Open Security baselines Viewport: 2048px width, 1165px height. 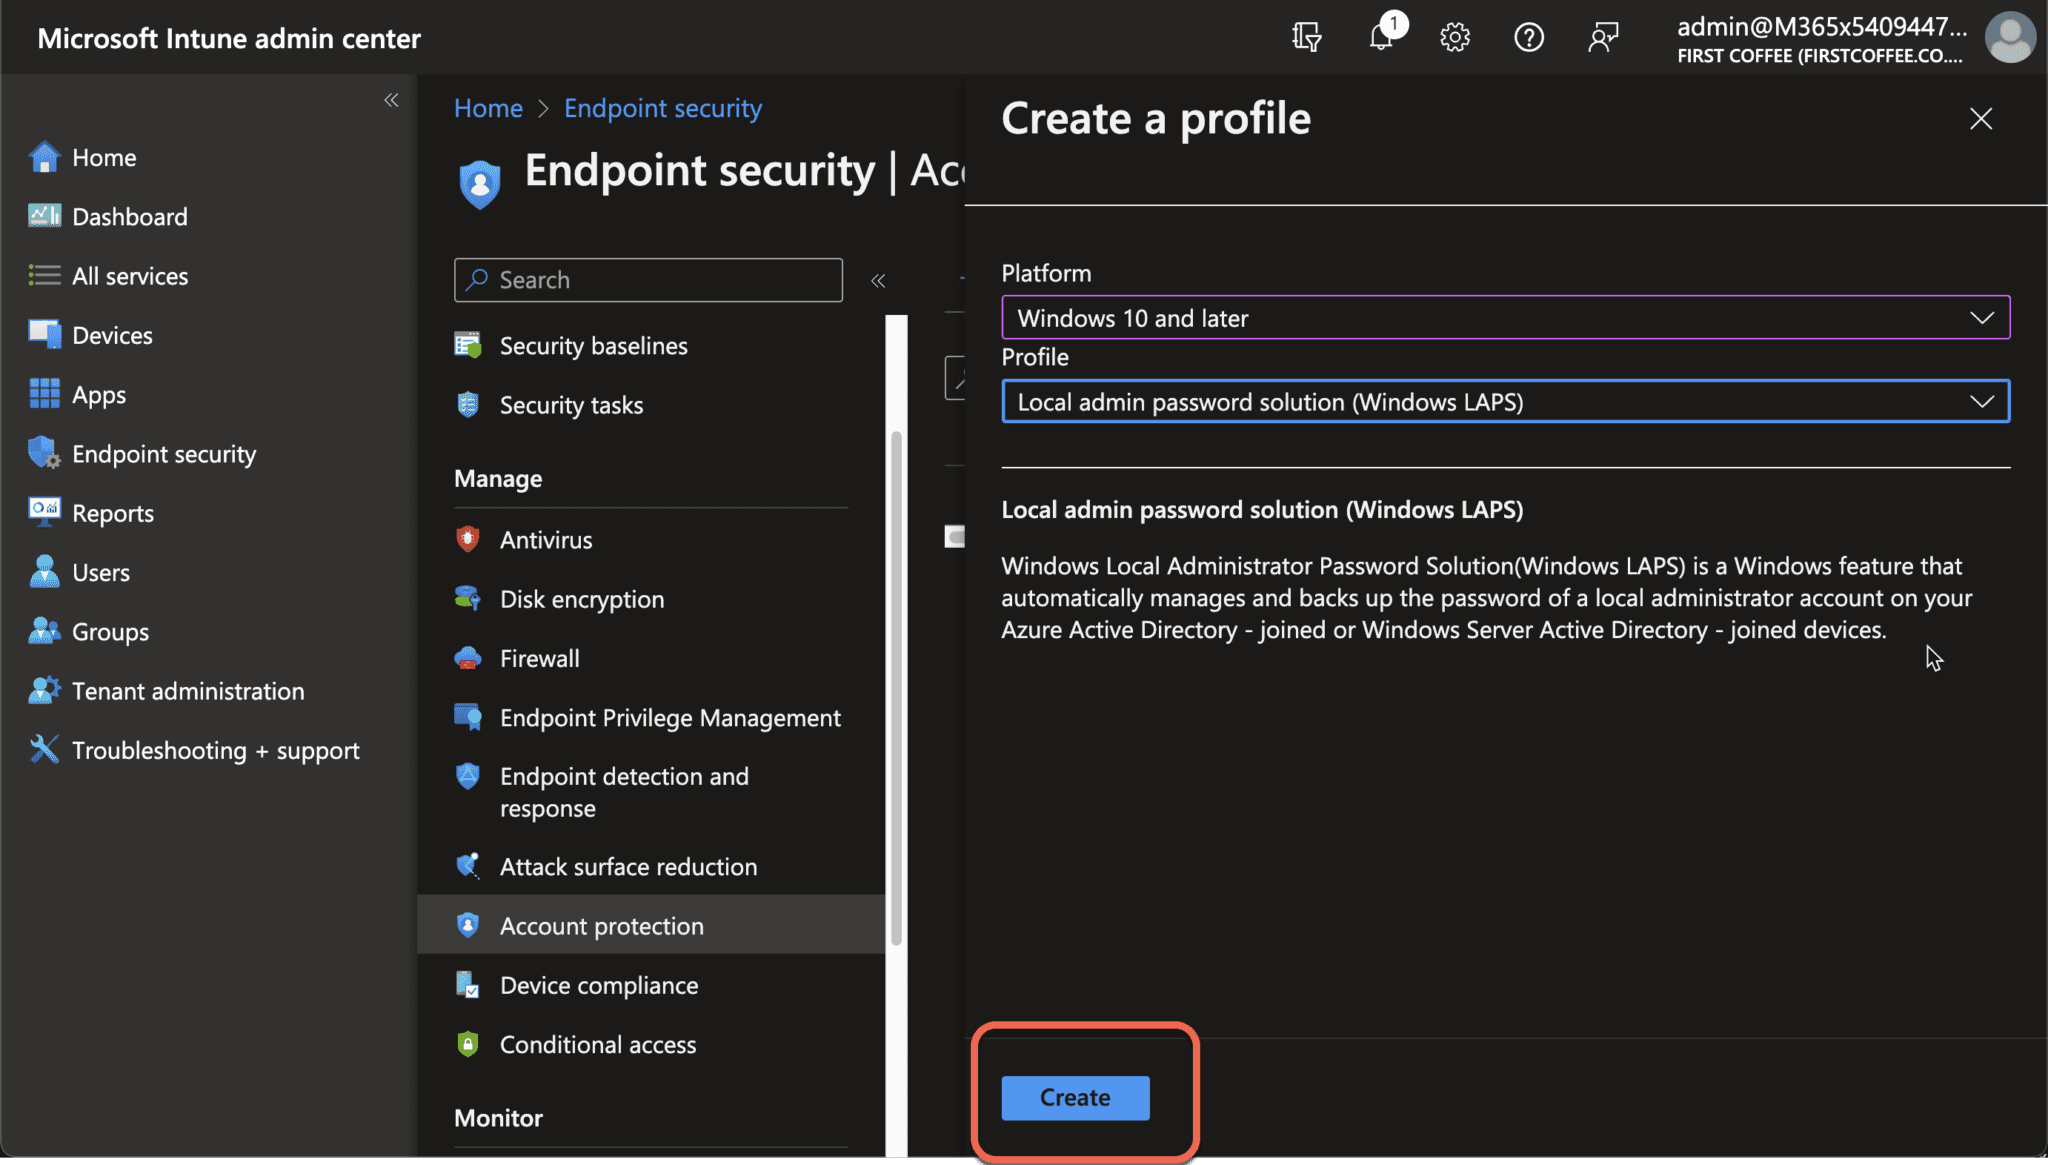pos(593,345)
